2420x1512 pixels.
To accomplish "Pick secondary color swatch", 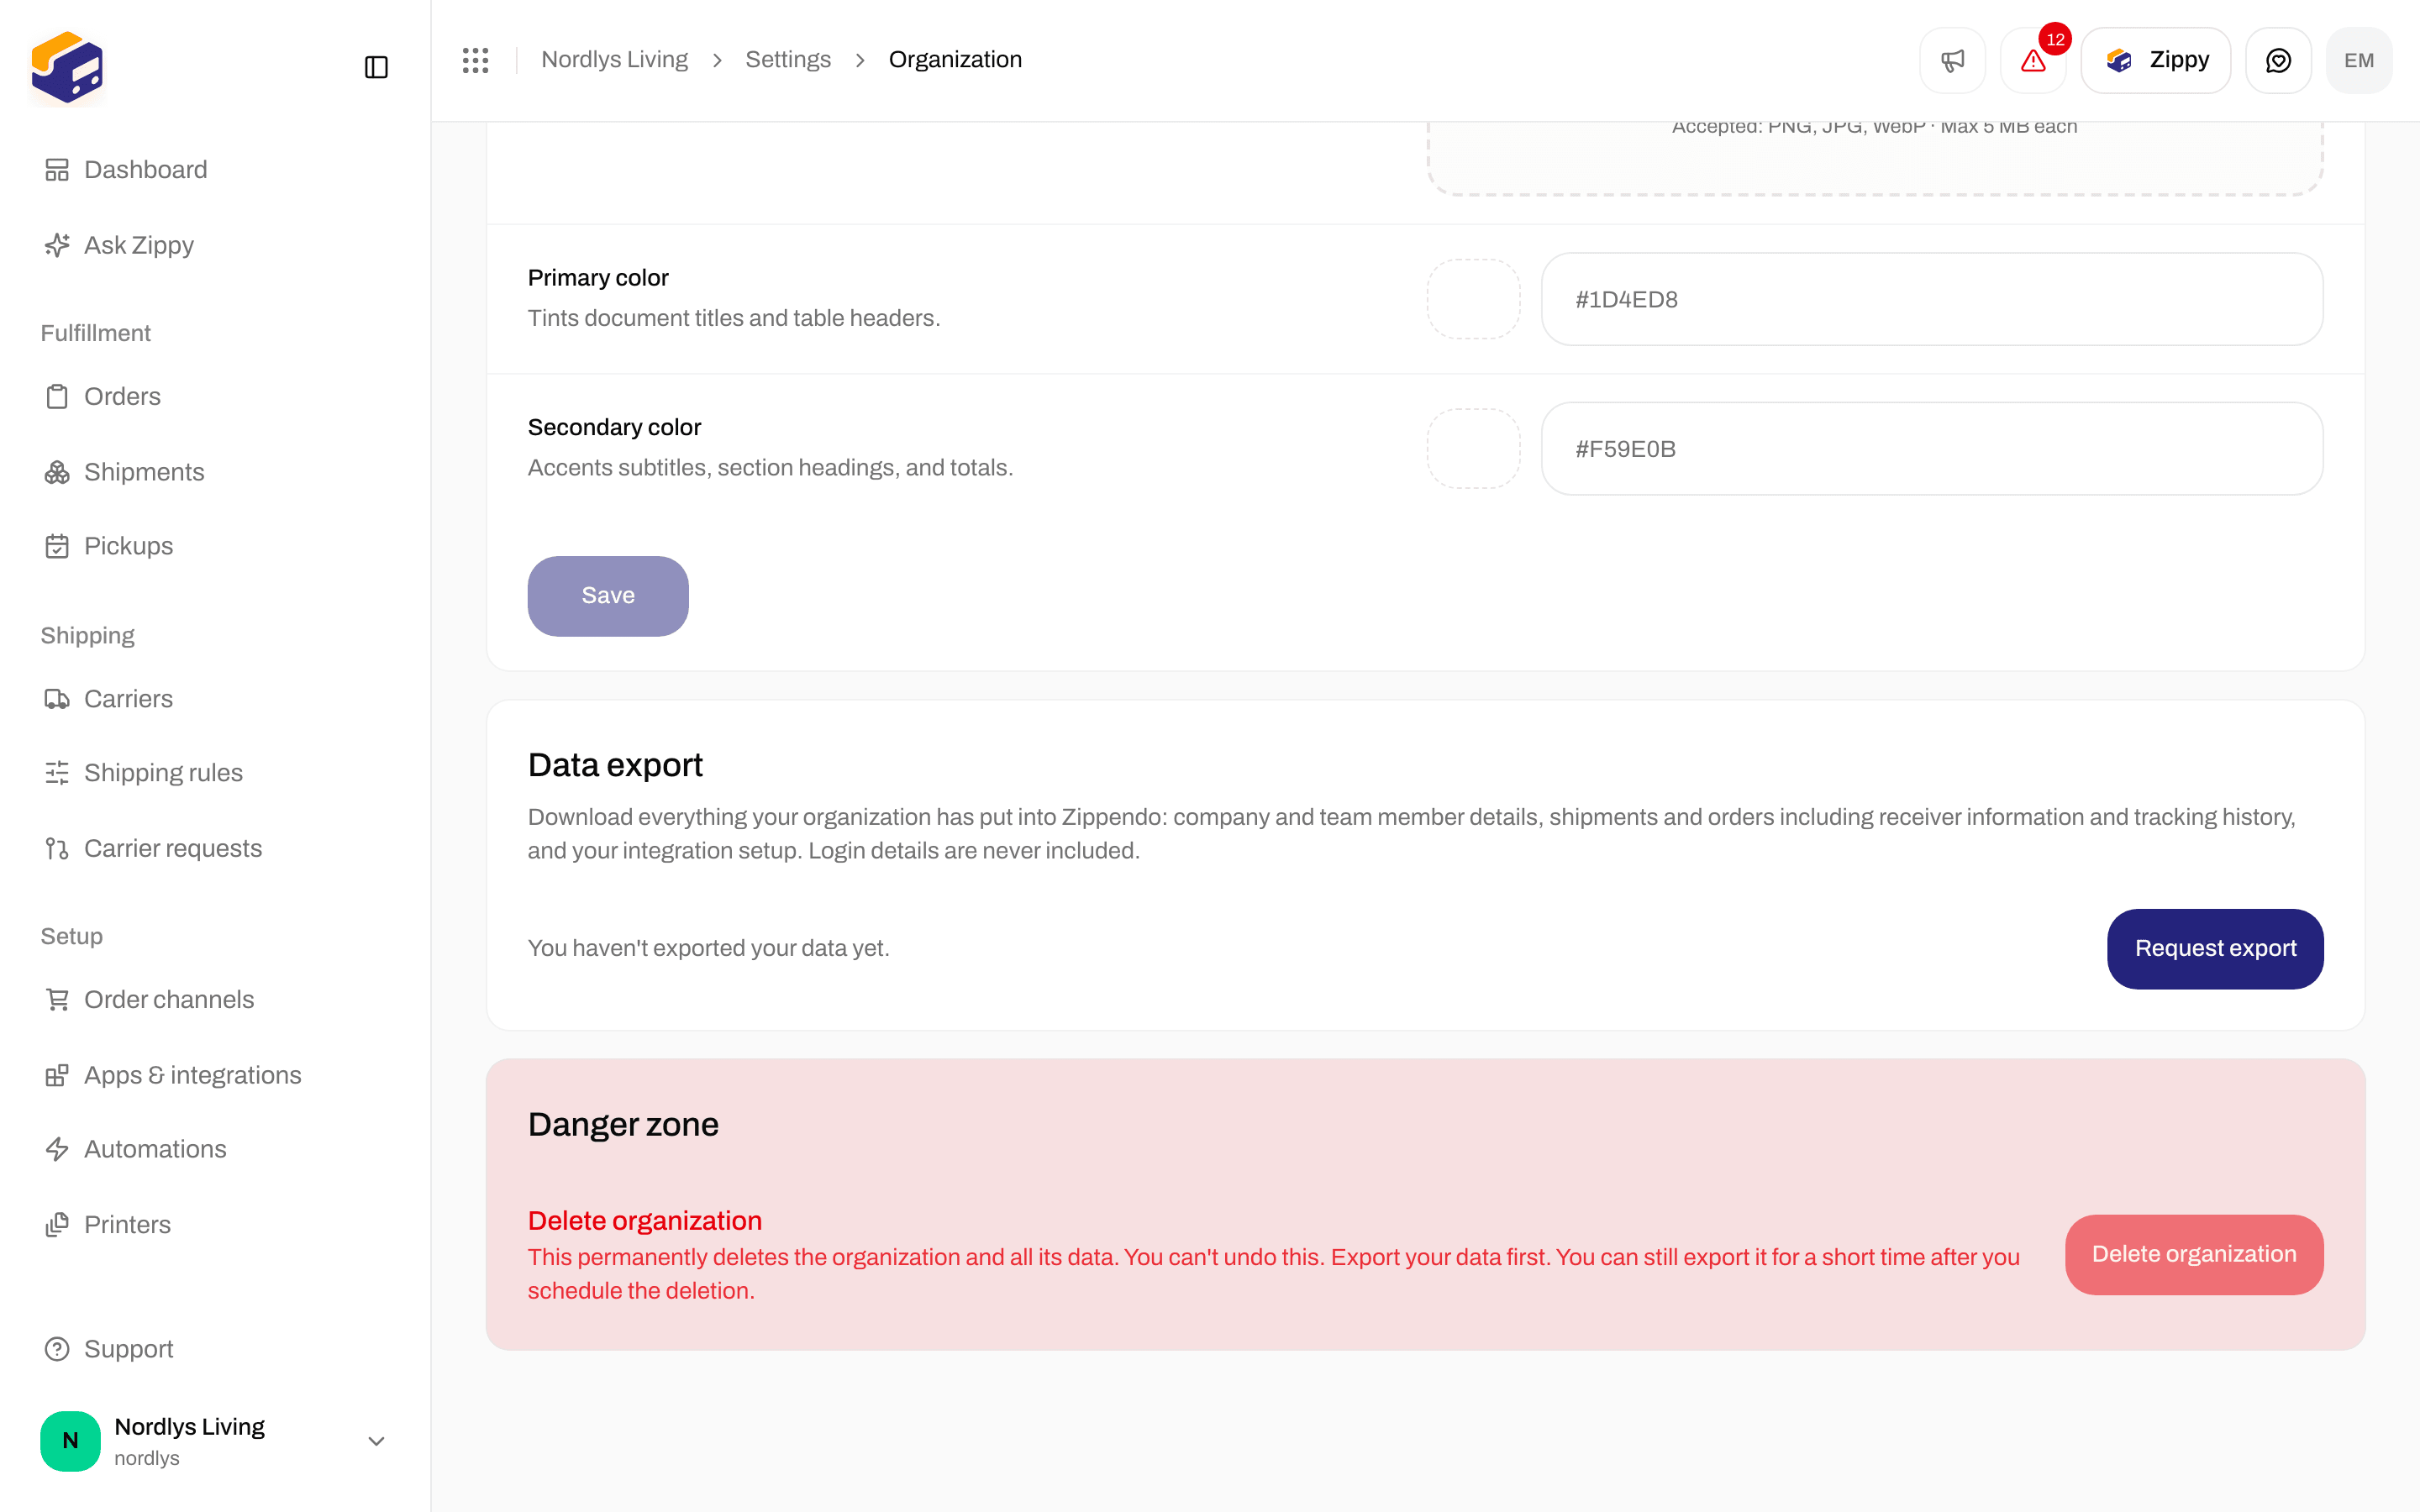I will (1473, 449).
